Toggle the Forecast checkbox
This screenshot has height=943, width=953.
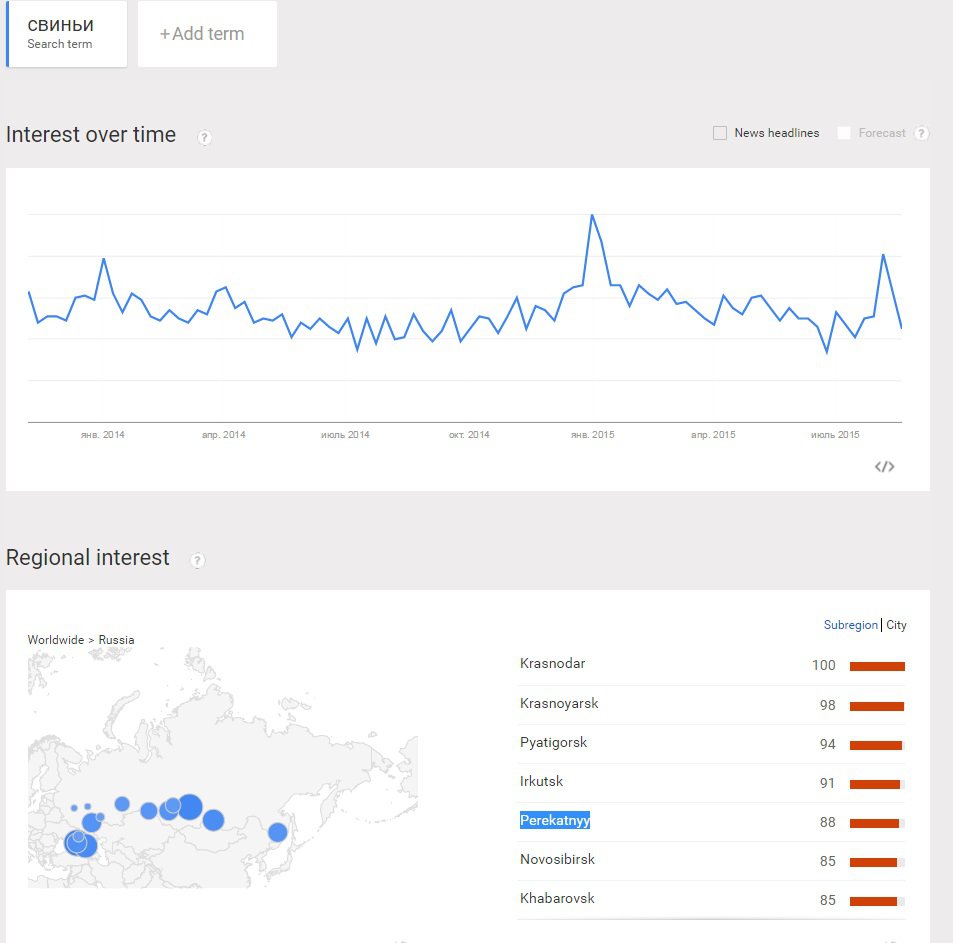[844, 133]
